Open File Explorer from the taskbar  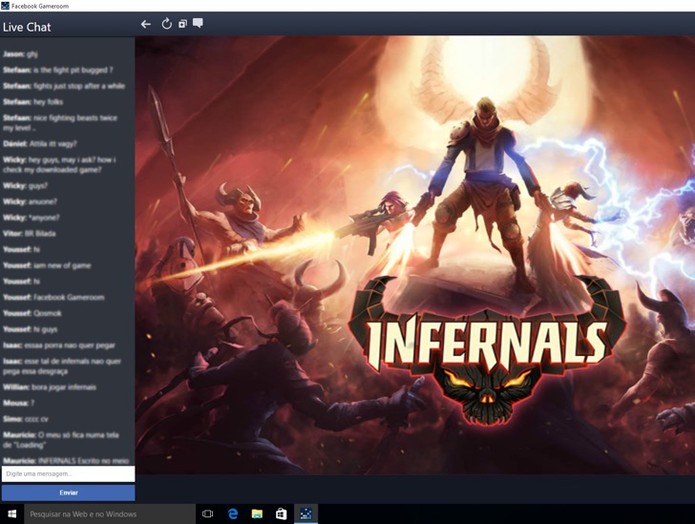point(257,514)
